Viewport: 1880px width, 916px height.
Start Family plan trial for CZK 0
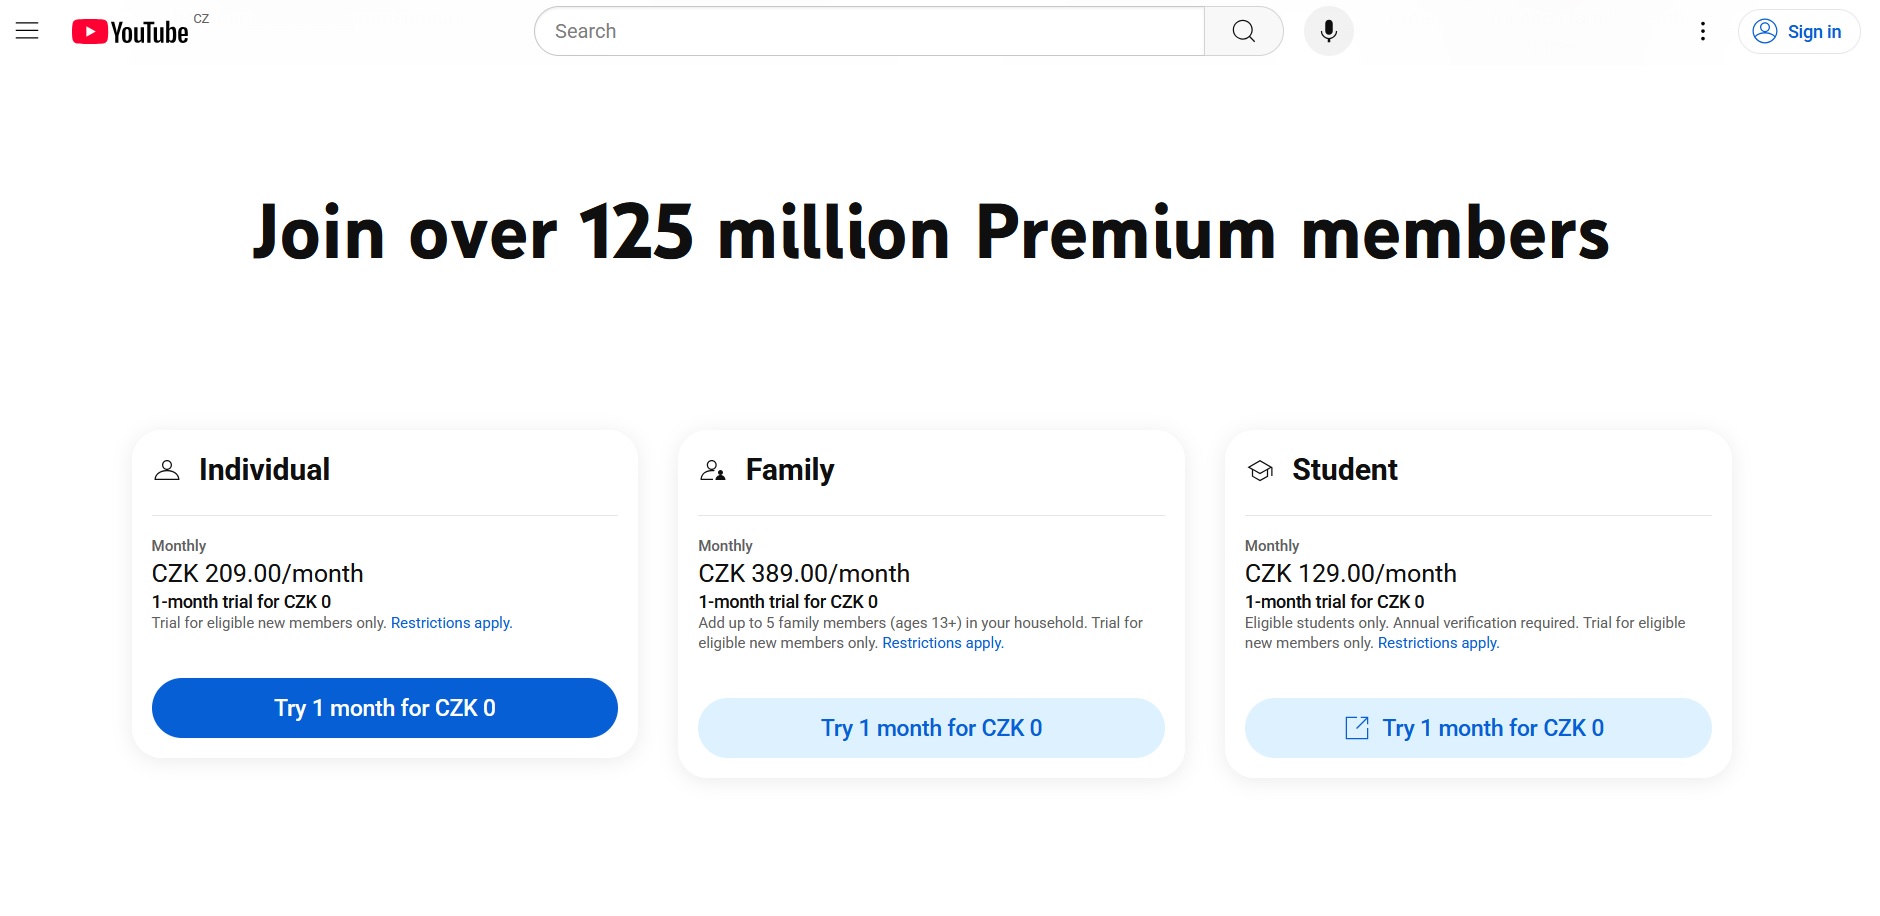click(931, 728)
